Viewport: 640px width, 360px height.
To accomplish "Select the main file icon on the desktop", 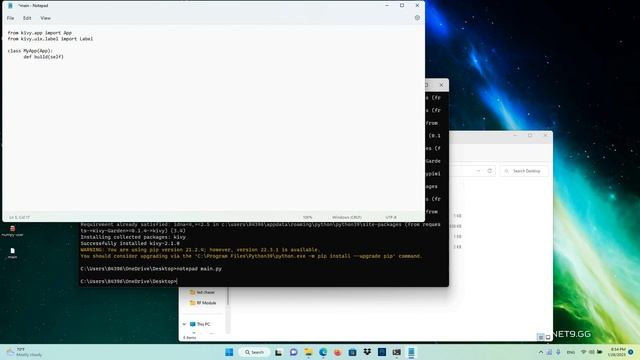I will pos(13,253).
